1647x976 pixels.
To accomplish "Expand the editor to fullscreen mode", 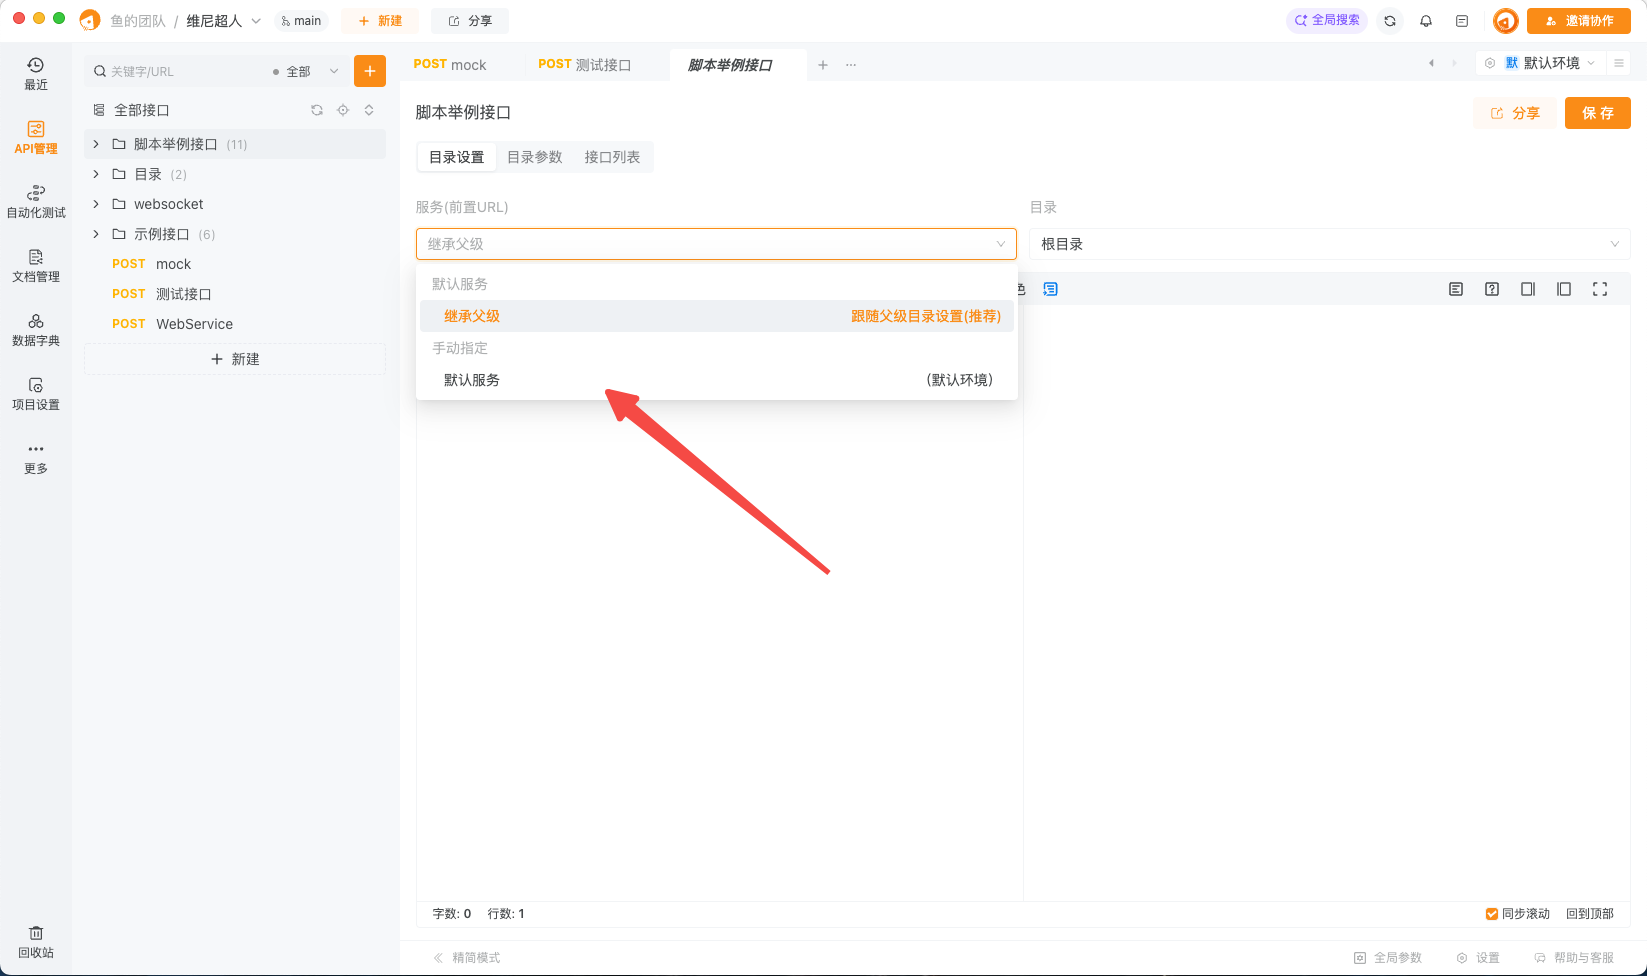I will (1600, 288).
